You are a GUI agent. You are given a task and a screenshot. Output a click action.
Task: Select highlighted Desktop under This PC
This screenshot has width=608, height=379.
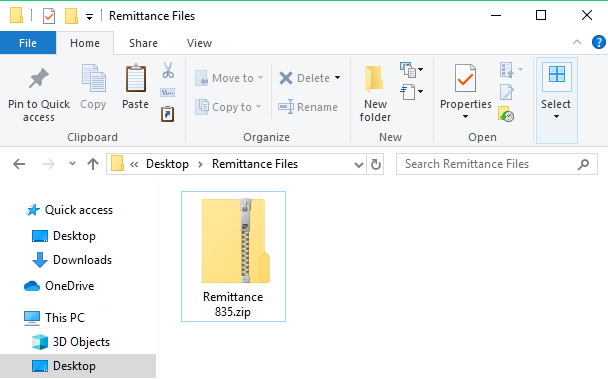(x=78, y=366)
